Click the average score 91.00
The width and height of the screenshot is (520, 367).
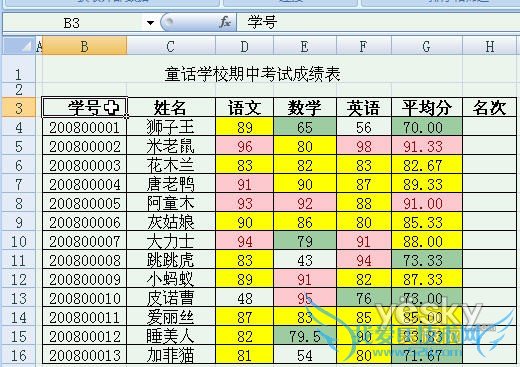427,203
